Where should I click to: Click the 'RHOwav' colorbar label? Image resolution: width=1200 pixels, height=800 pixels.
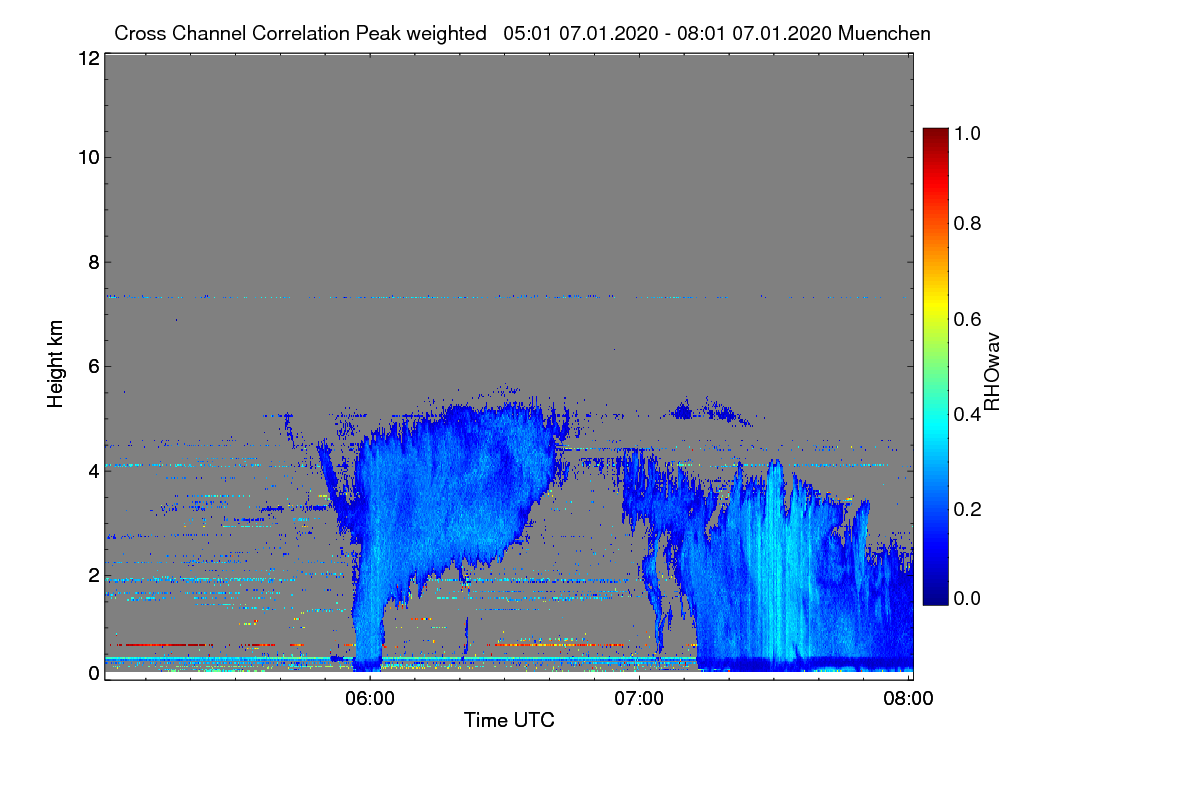pos(992,372)
